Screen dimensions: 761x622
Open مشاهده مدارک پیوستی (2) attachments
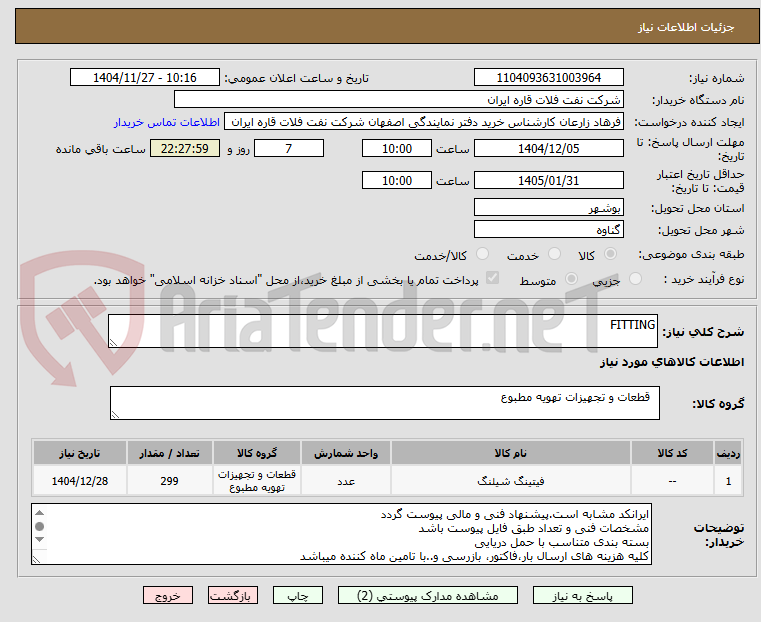click(x=428, y=596)
